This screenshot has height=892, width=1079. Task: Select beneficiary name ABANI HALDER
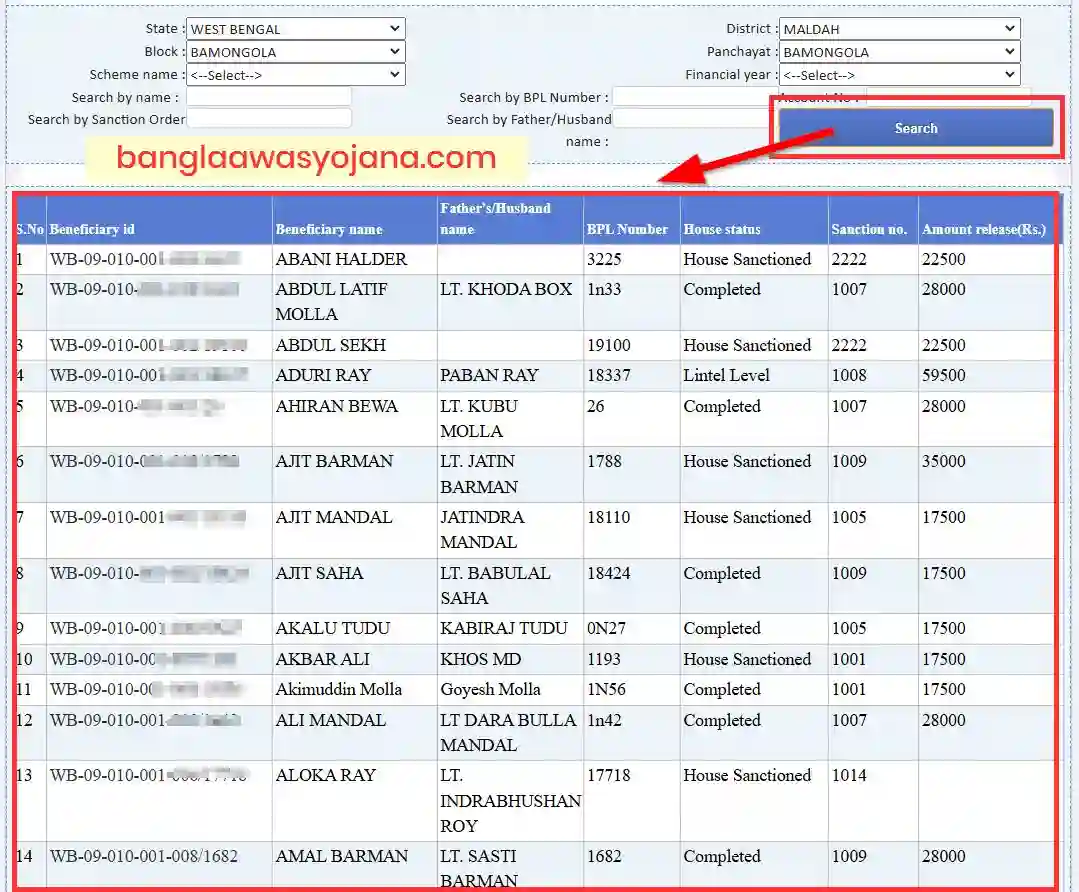click(341, 259)
